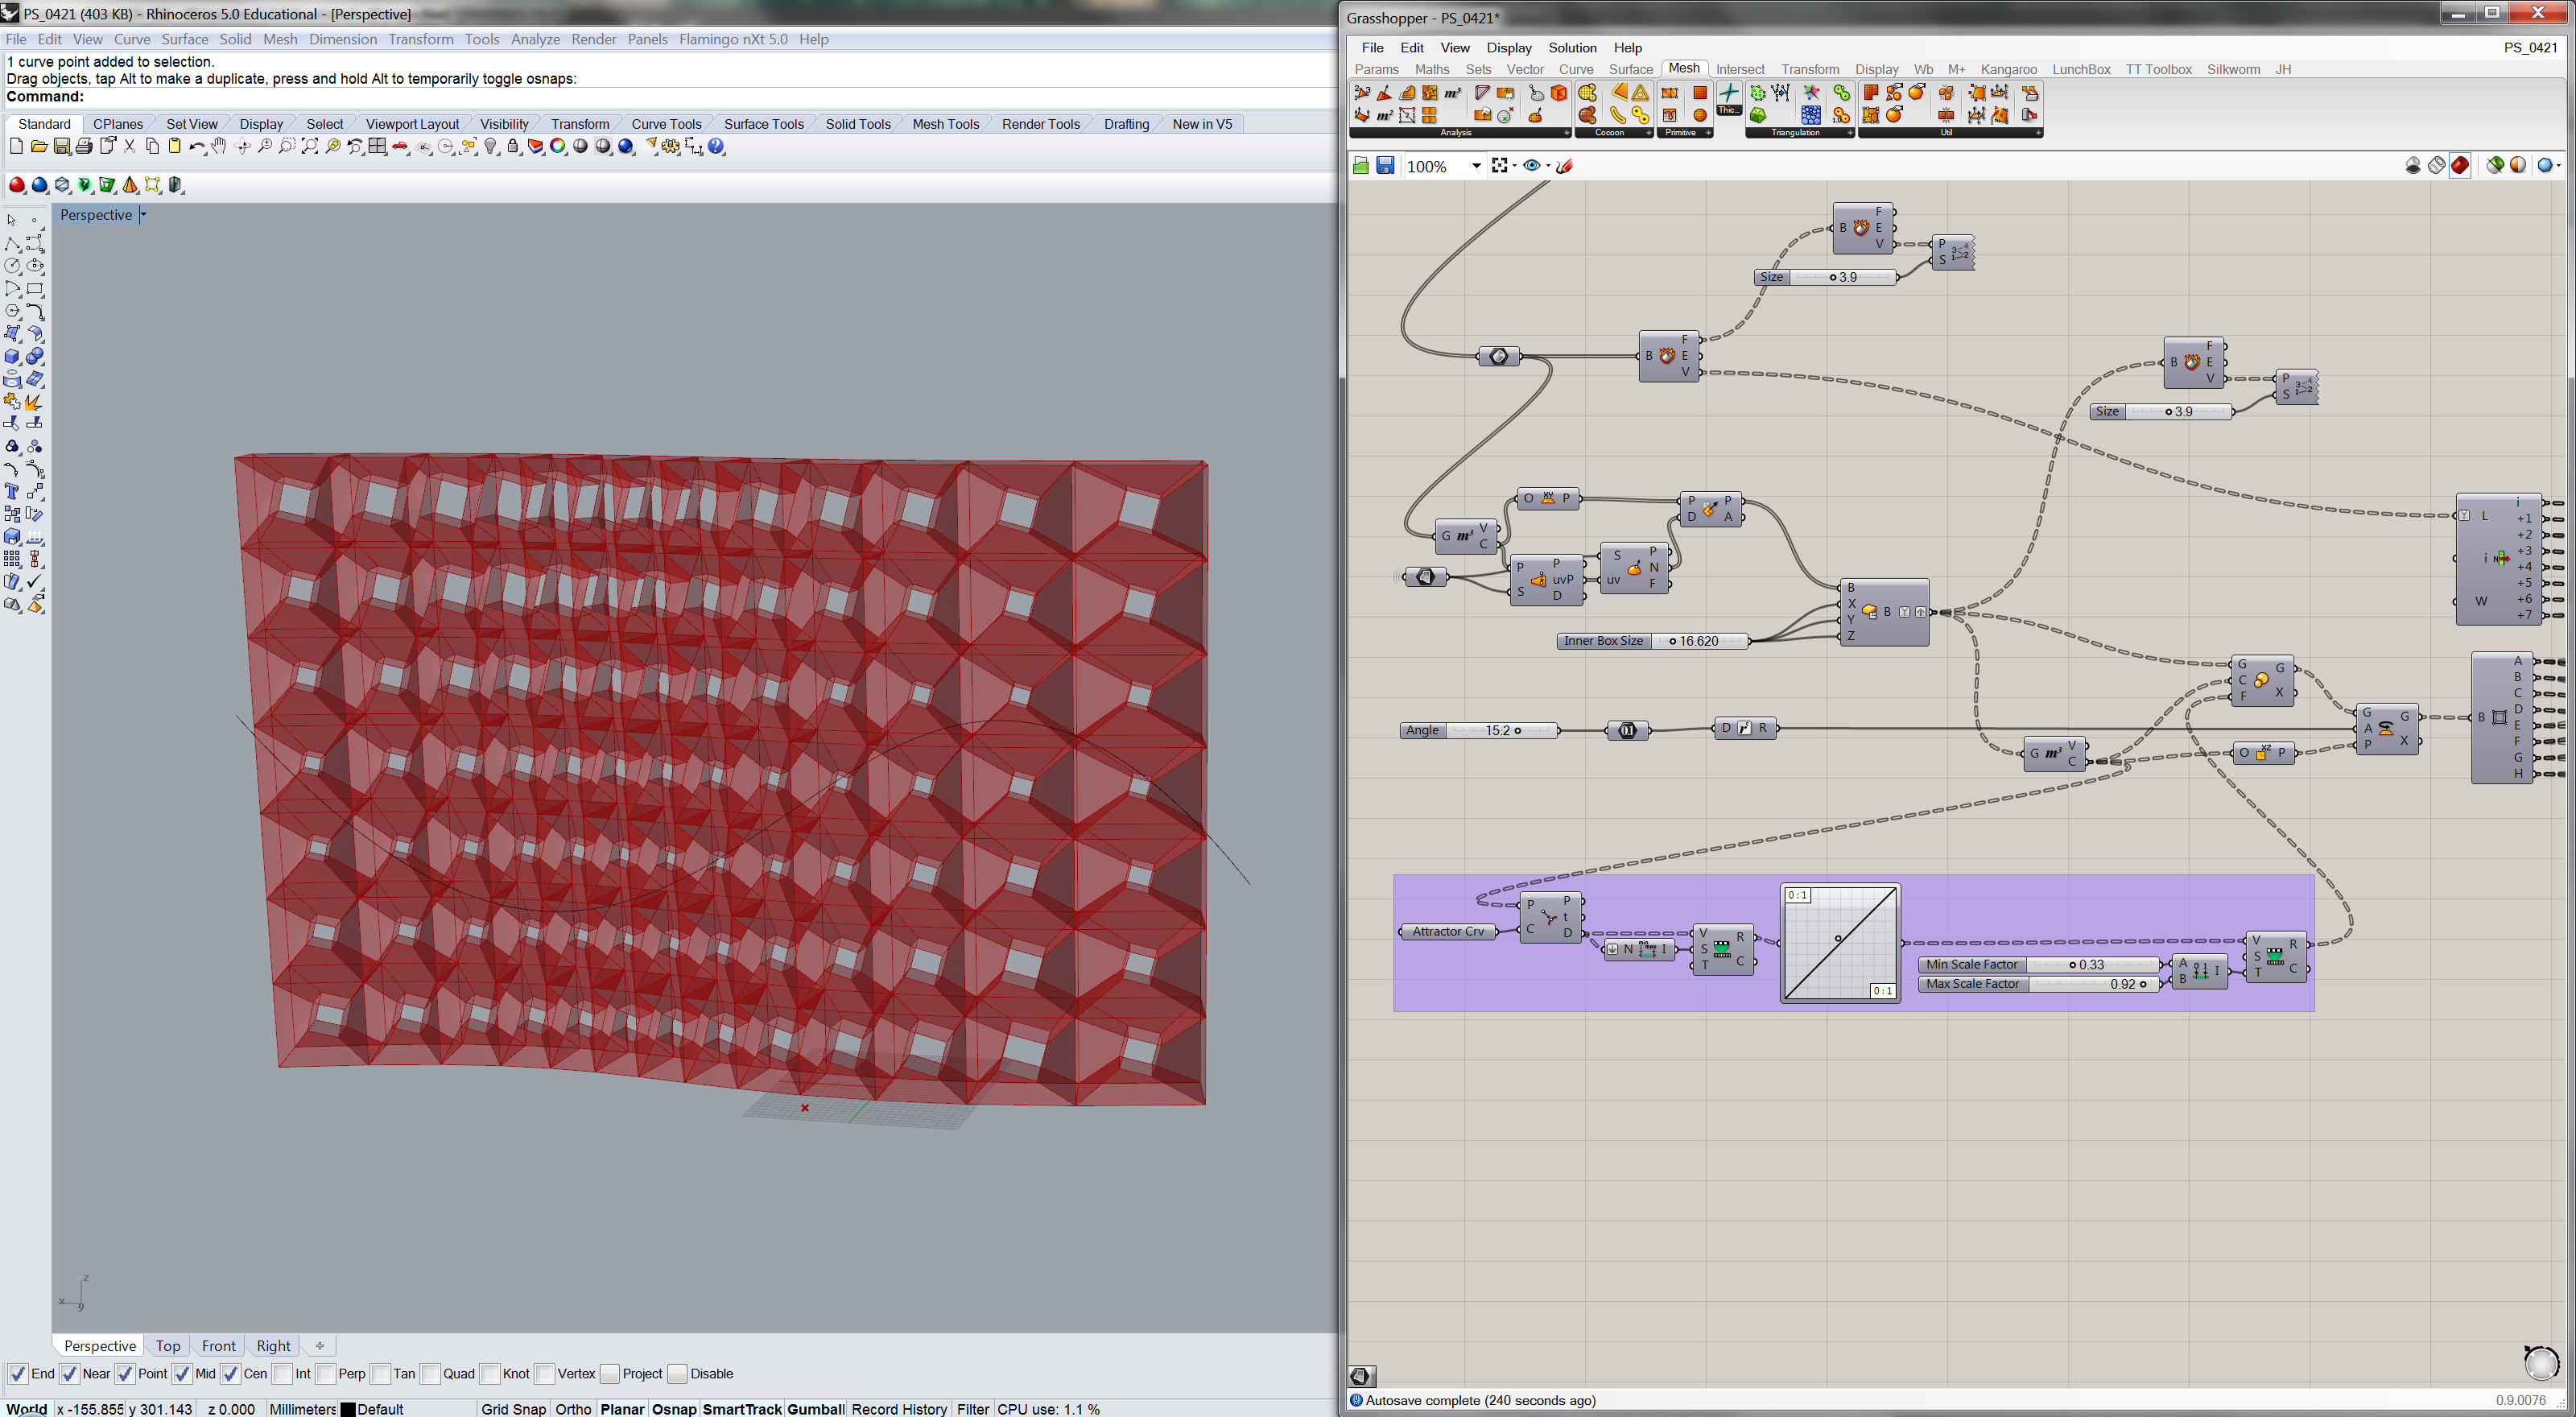The width and height of the screenshot is (2576, 1417).
Task: Switch to the Front viewport tab
Action: [x=218, y=1346]
